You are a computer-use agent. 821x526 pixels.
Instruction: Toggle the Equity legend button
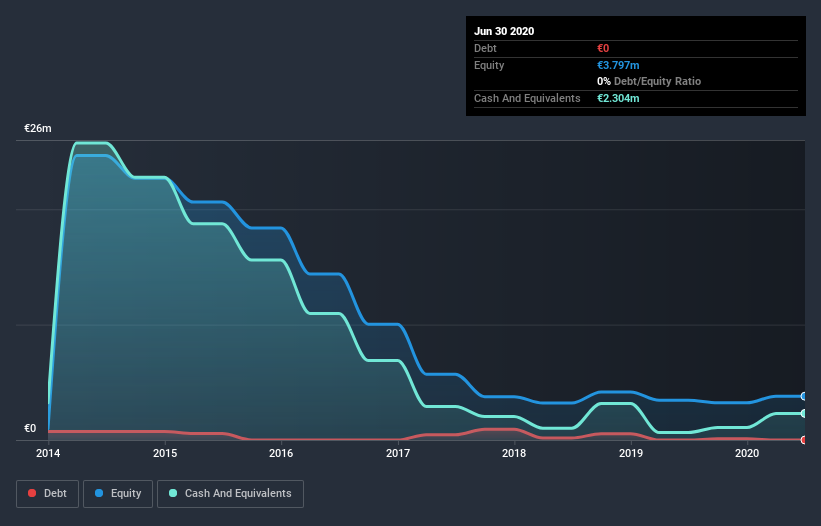(x=118, y=494)
